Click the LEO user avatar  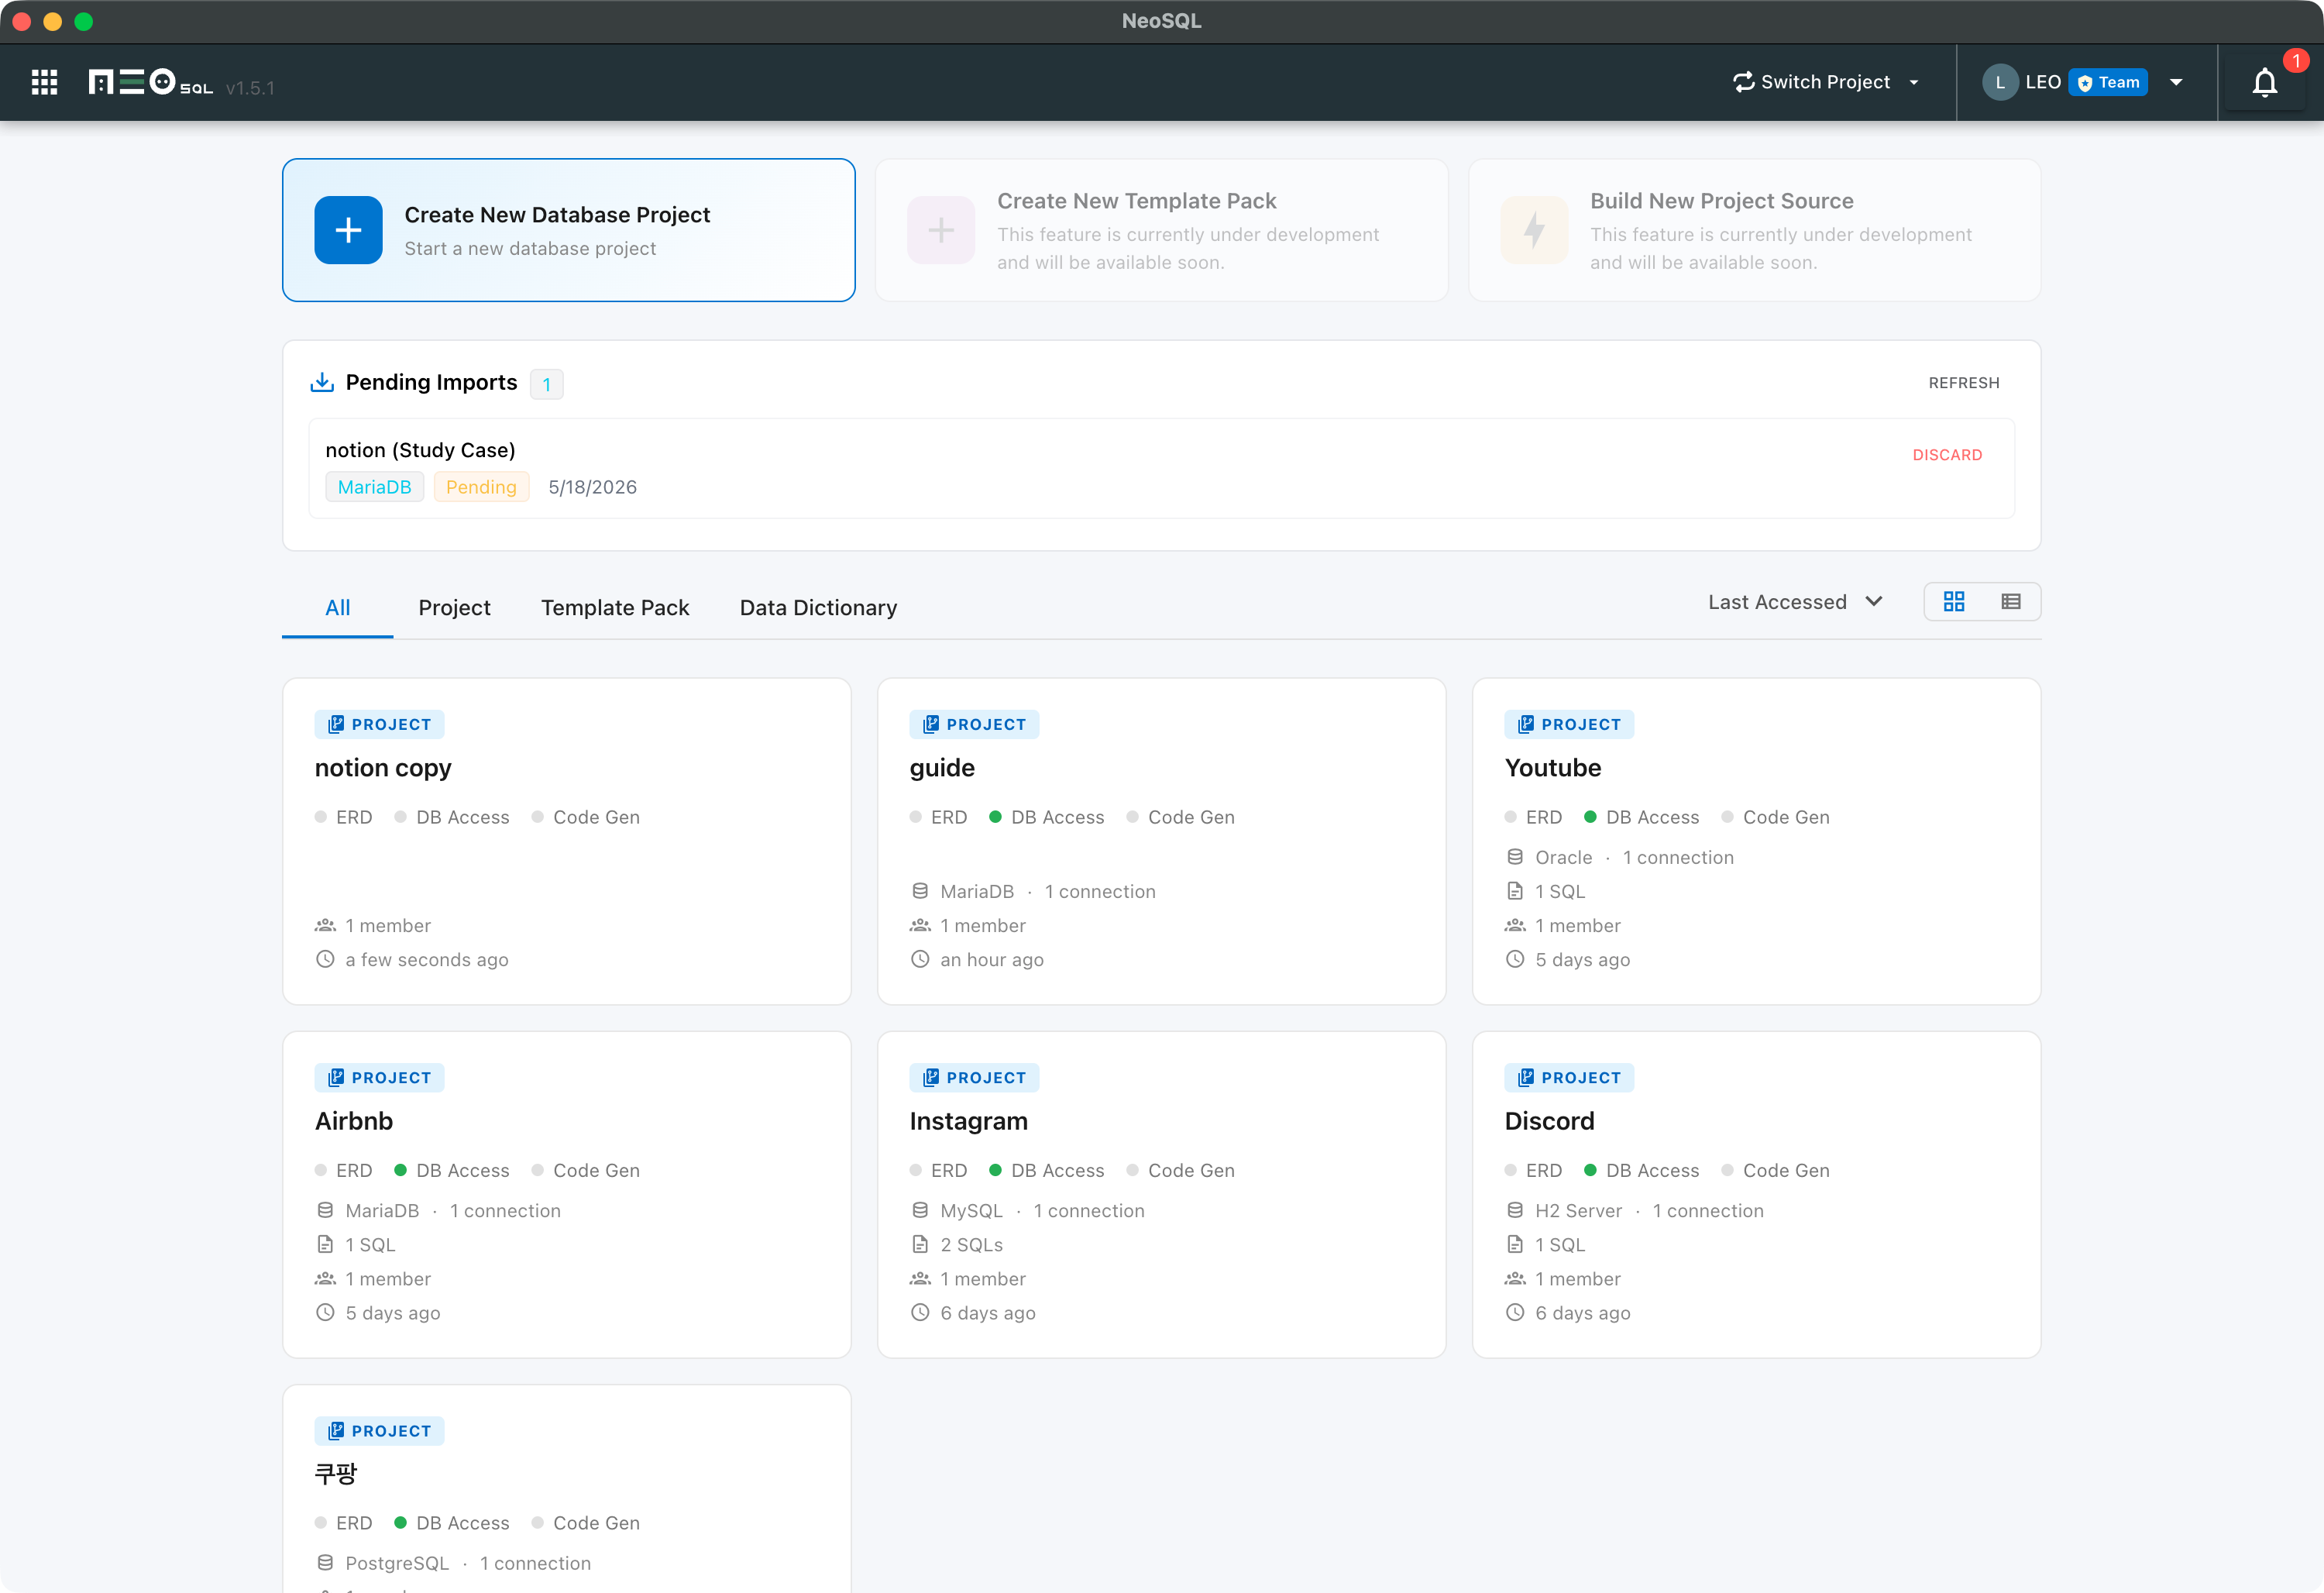[x=1999, y=82]
